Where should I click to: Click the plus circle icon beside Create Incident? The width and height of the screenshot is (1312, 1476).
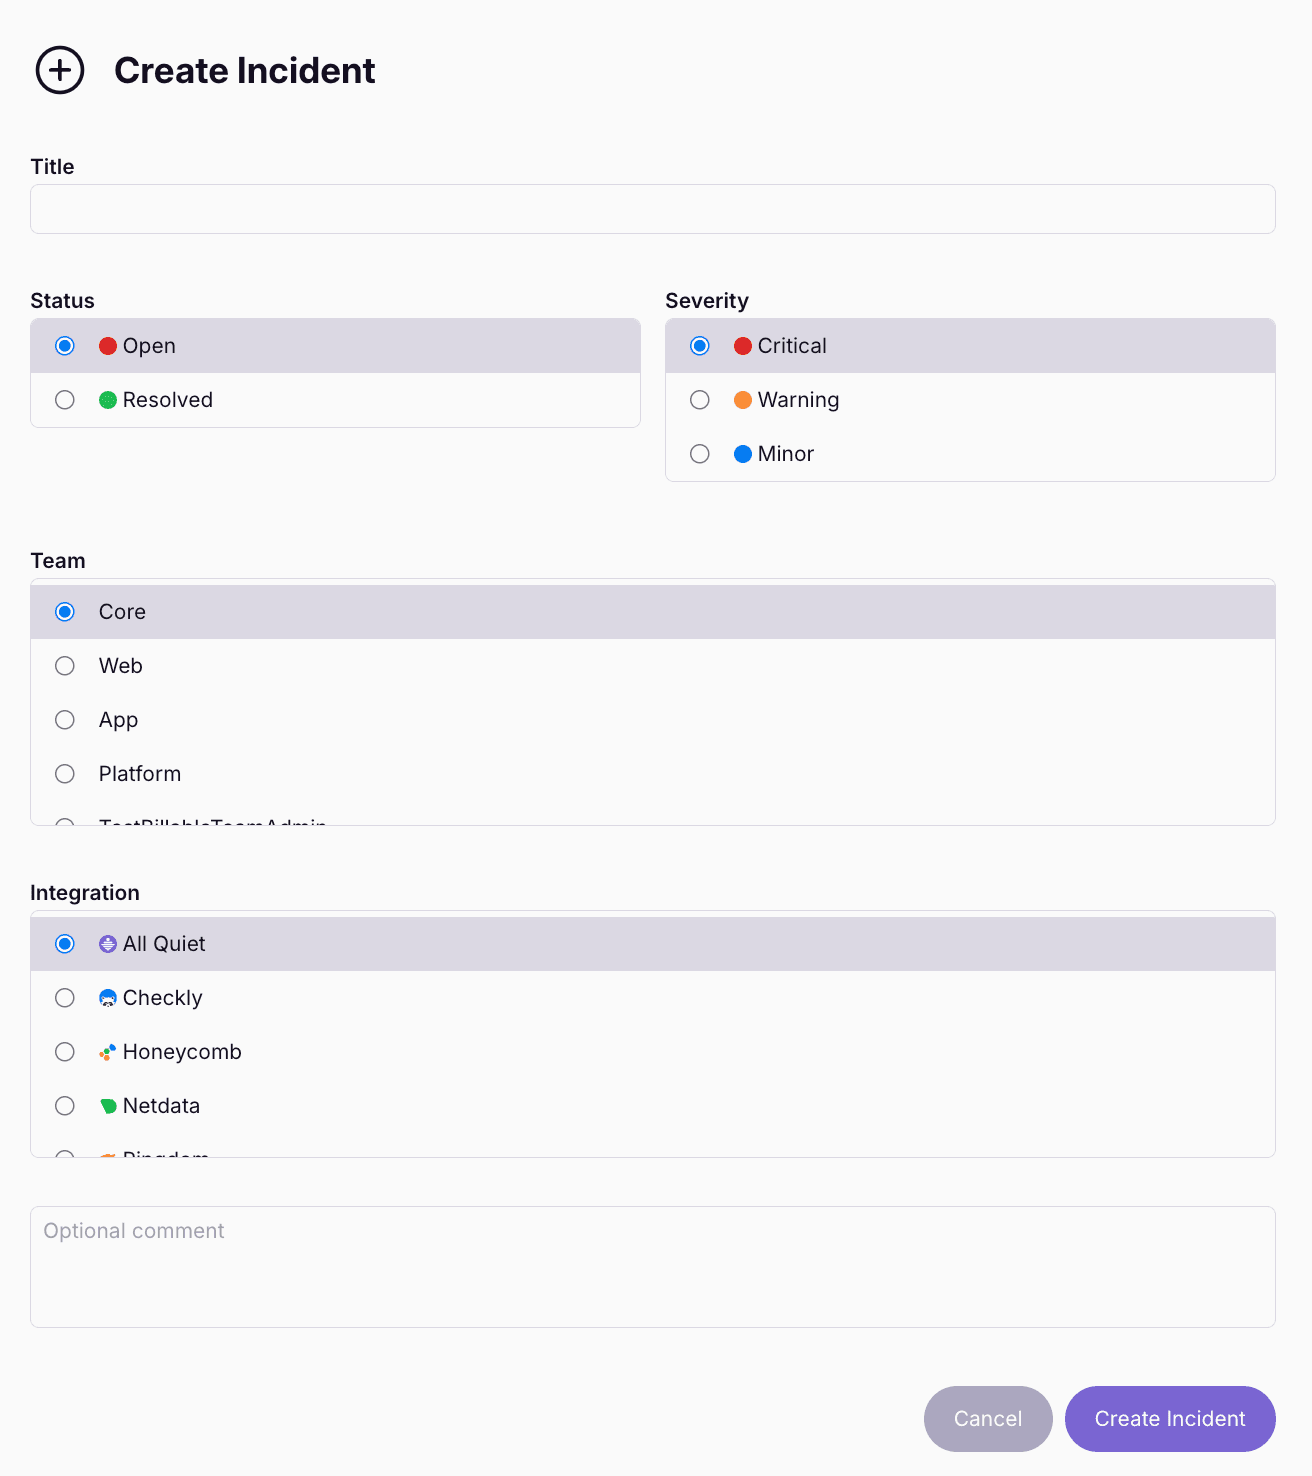(x=60, y=70)
